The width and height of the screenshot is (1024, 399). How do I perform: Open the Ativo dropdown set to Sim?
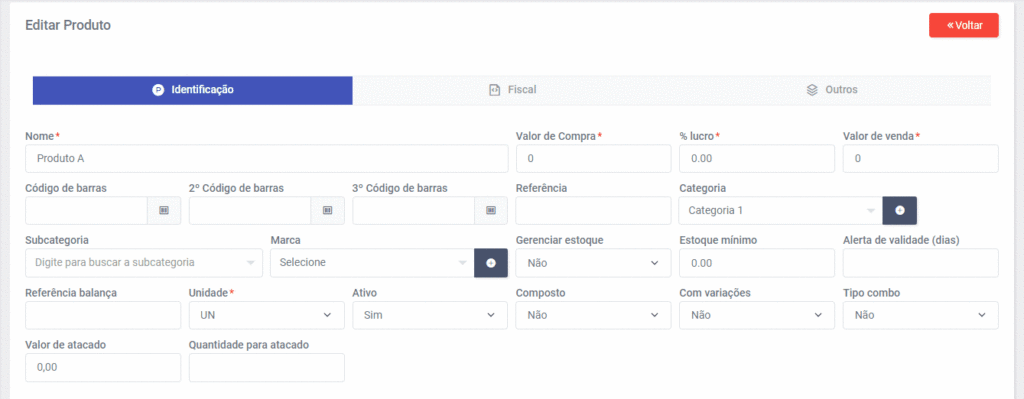pos(430,315)
